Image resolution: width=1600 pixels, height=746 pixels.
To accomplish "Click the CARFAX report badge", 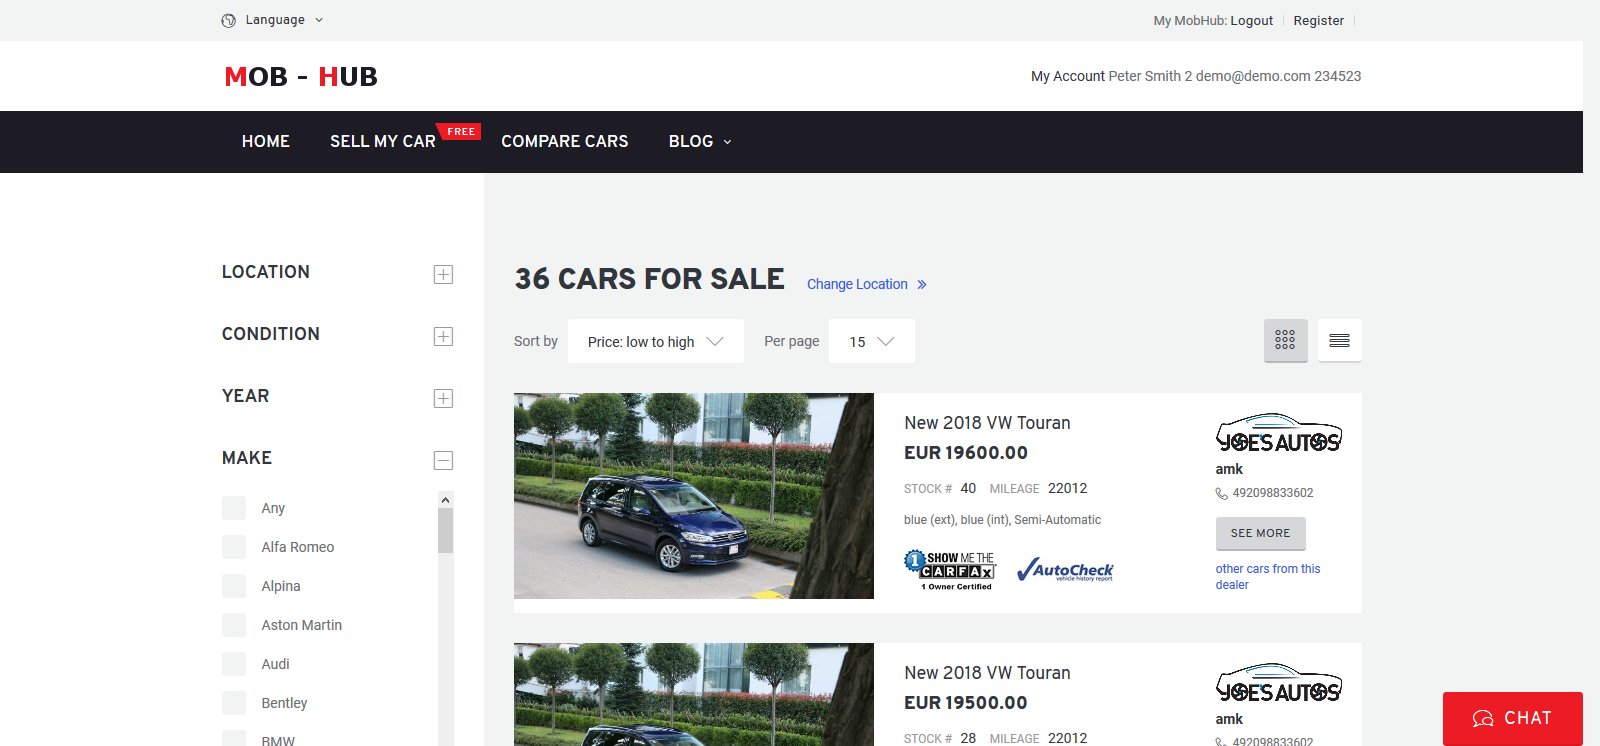I will click(949, 570).
